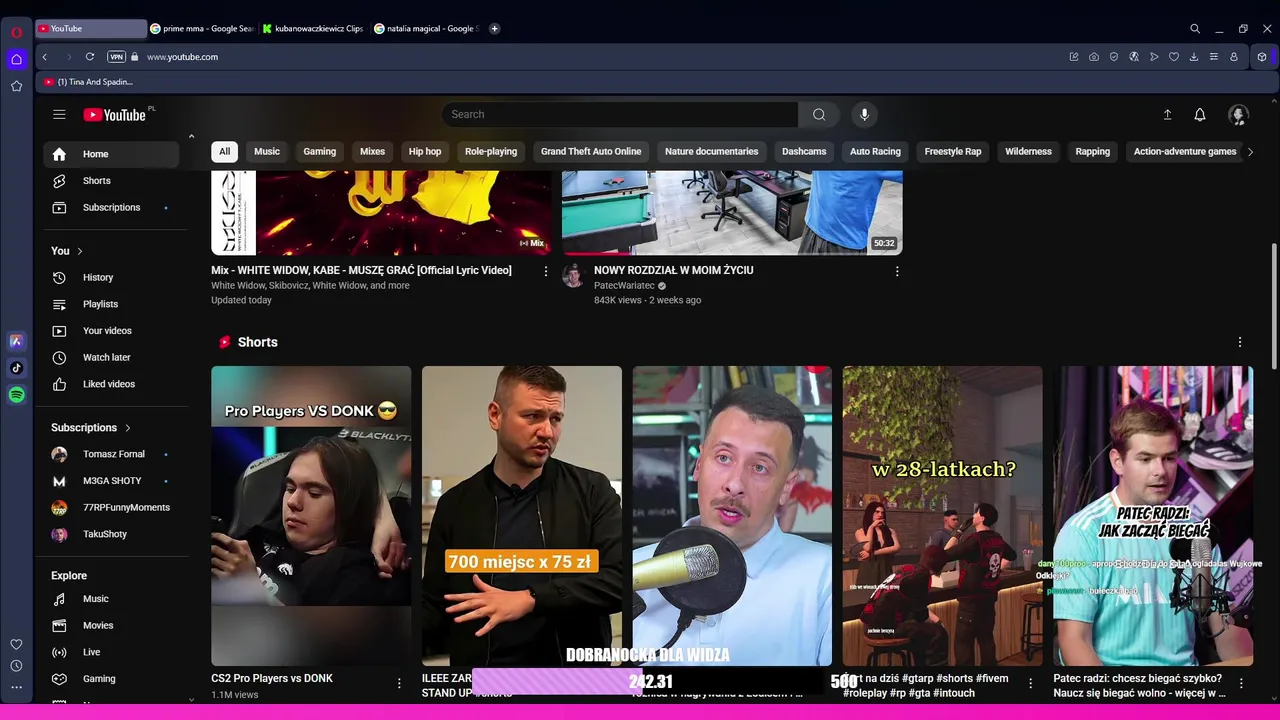The image size is (1280, 720).
Task: Open Live in Explore section
Action: click(x=111, y=652)
